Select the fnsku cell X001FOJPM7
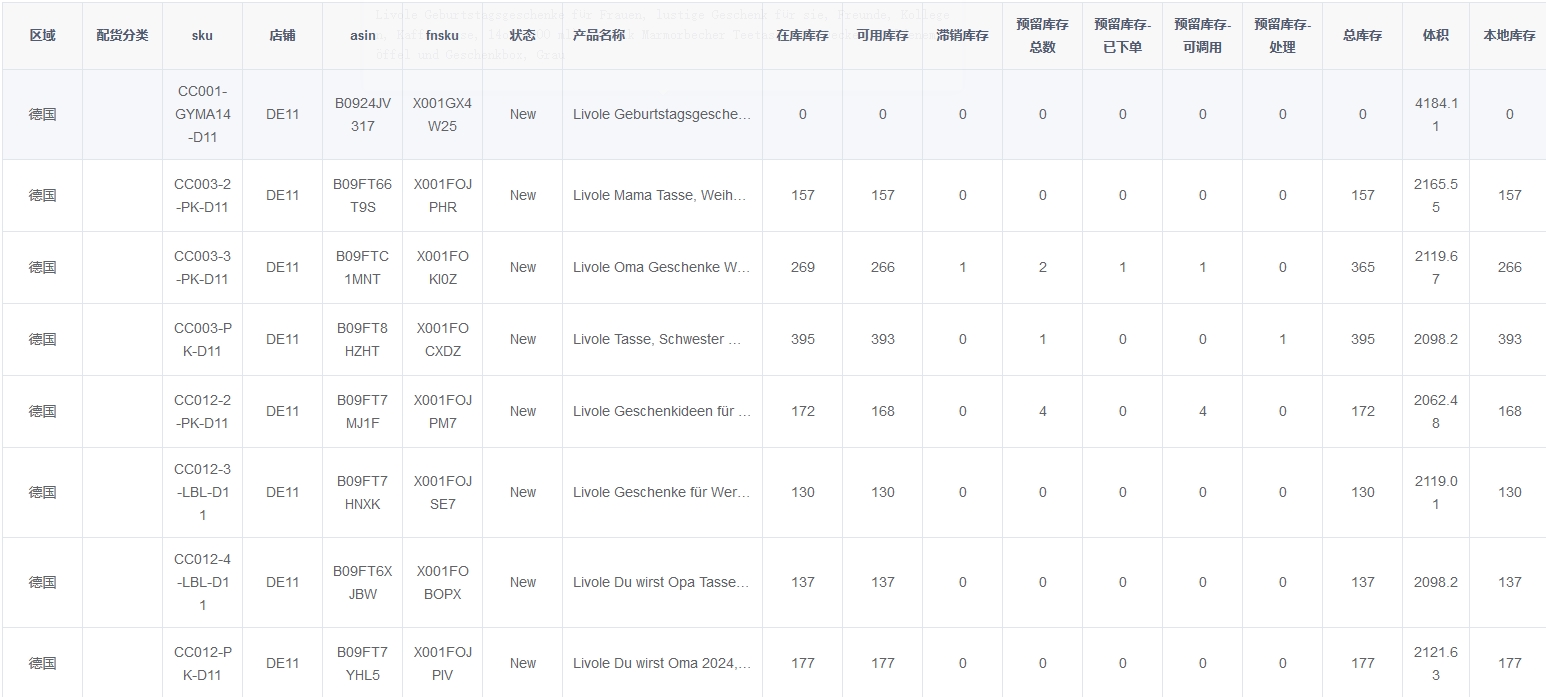This screenshot has width=1546, height=697. 442,411
